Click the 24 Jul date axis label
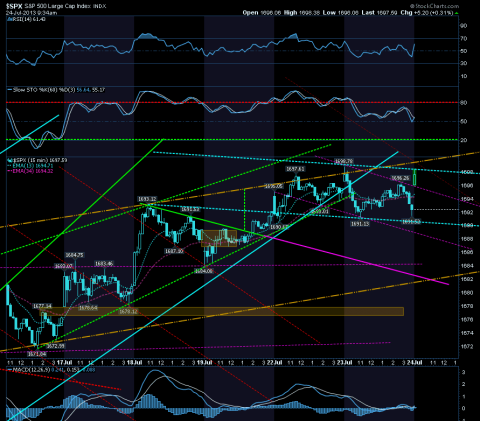480x421 pixels. tap(415, 363)
